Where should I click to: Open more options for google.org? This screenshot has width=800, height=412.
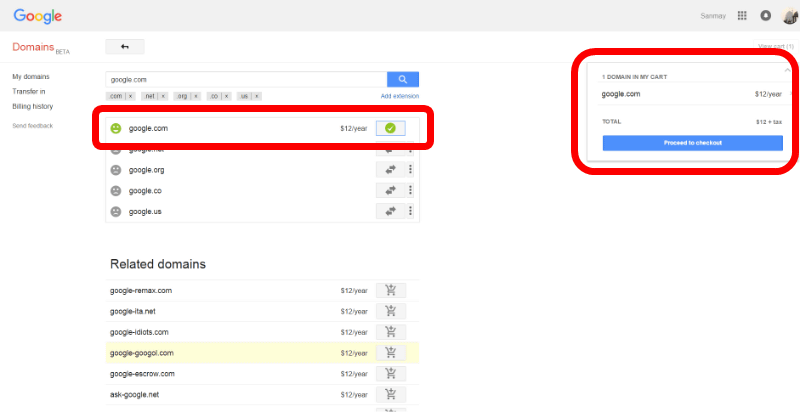pos(410,170)
